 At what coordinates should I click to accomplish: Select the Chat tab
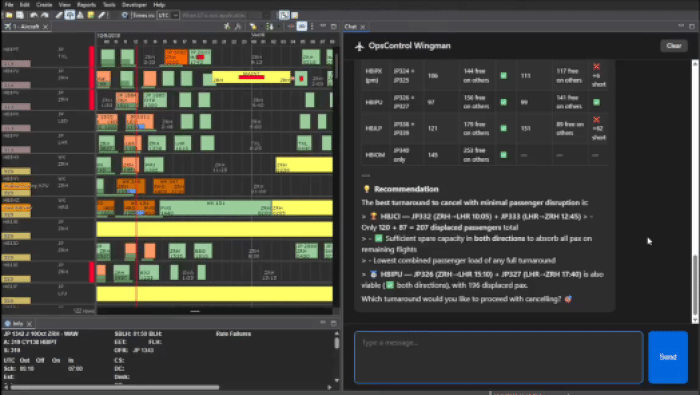350,27
